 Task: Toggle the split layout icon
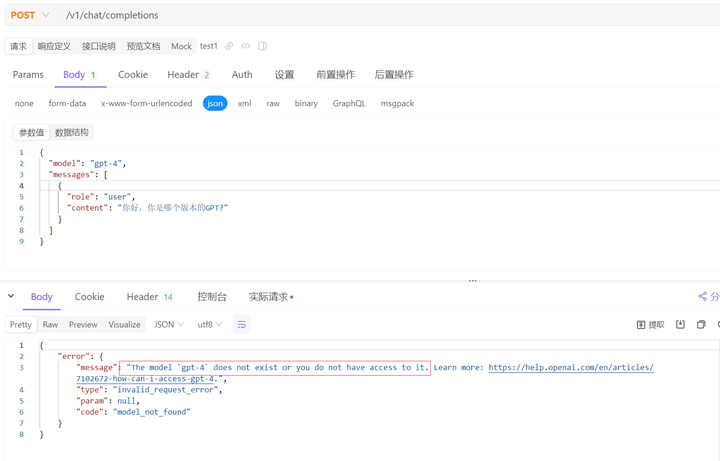point(263,46)
